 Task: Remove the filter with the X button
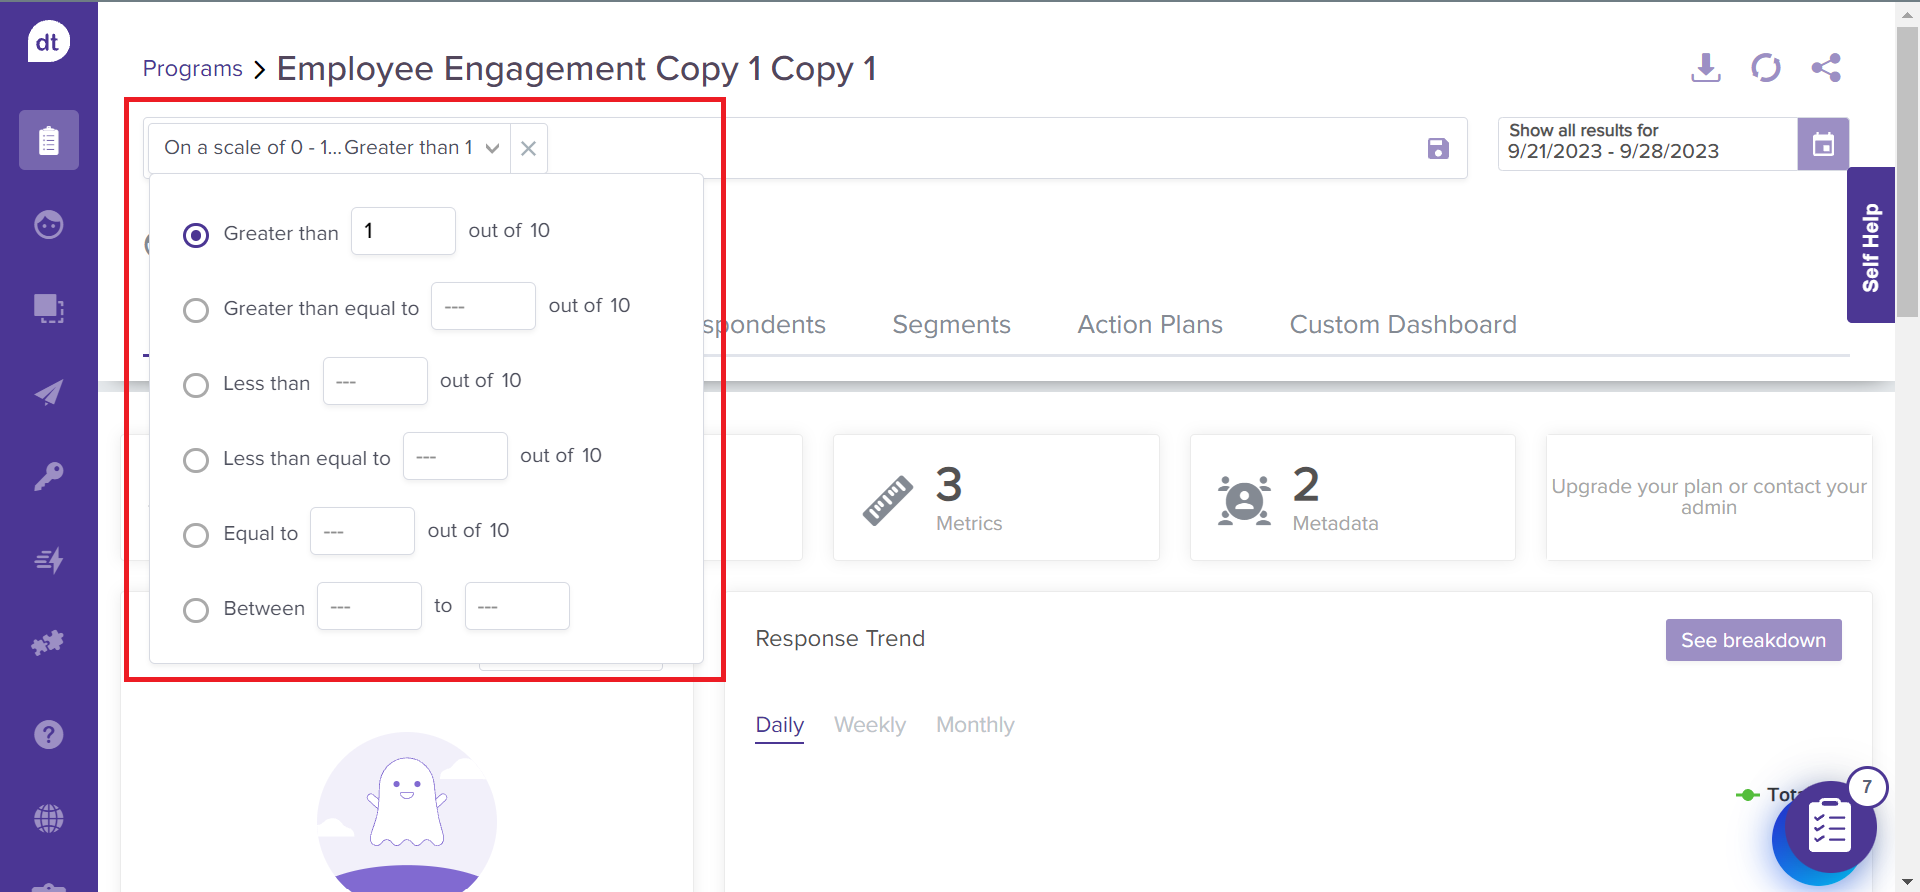tap(528, 148)
